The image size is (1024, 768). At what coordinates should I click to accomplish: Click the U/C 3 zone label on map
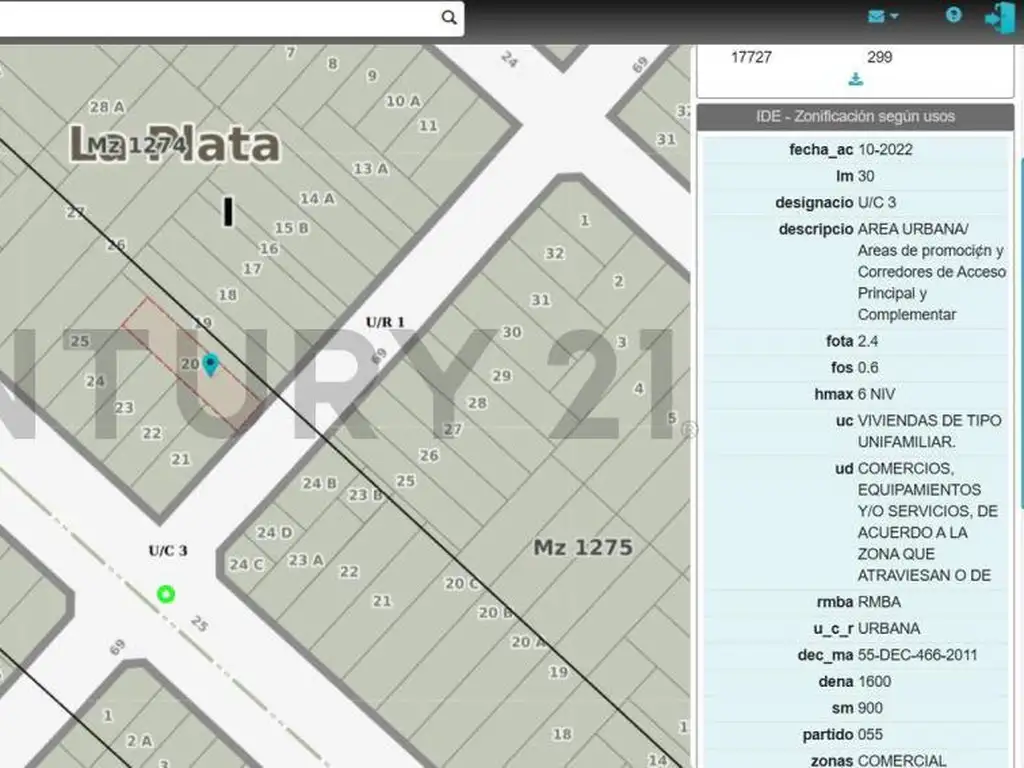coord(167,550)
